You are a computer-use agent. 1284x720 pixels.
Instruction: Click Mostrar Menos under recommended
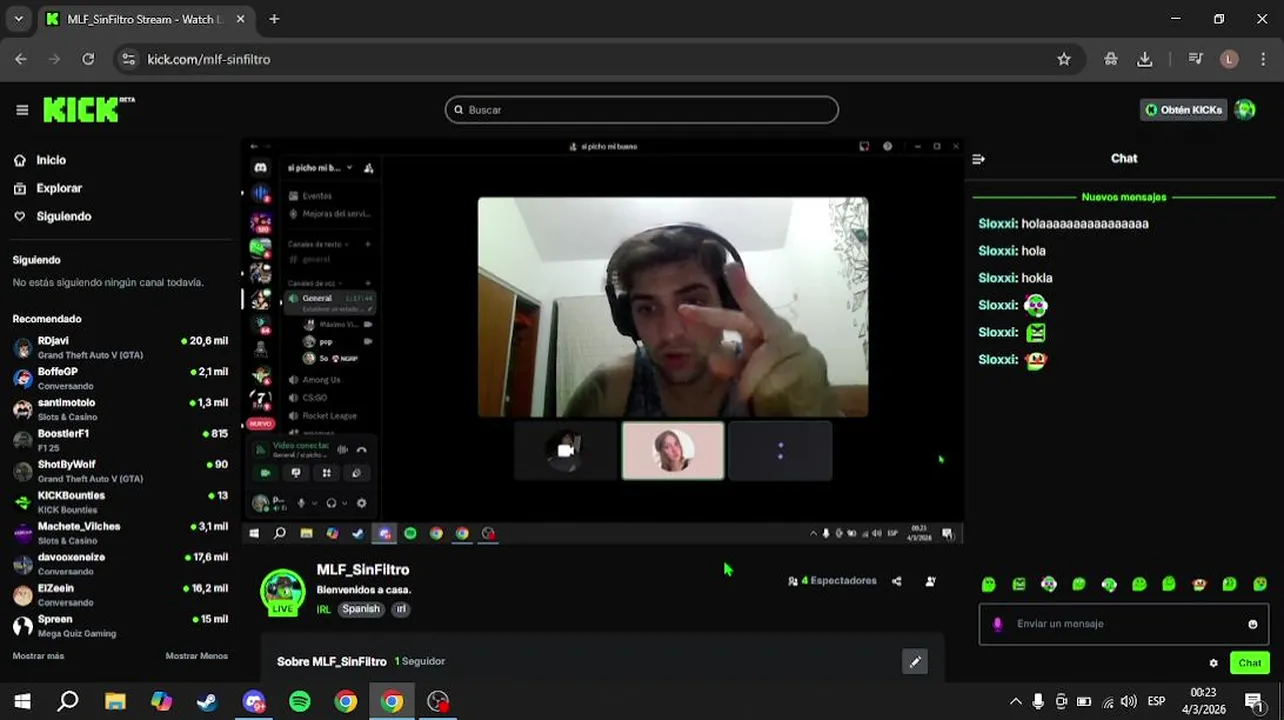pos(197,656)
